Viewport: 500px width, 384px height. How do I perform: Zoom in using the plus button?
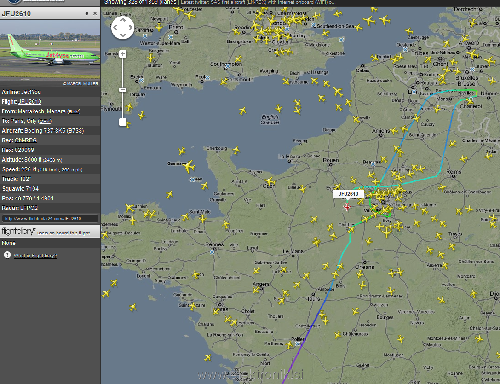(x=123, y=54)
